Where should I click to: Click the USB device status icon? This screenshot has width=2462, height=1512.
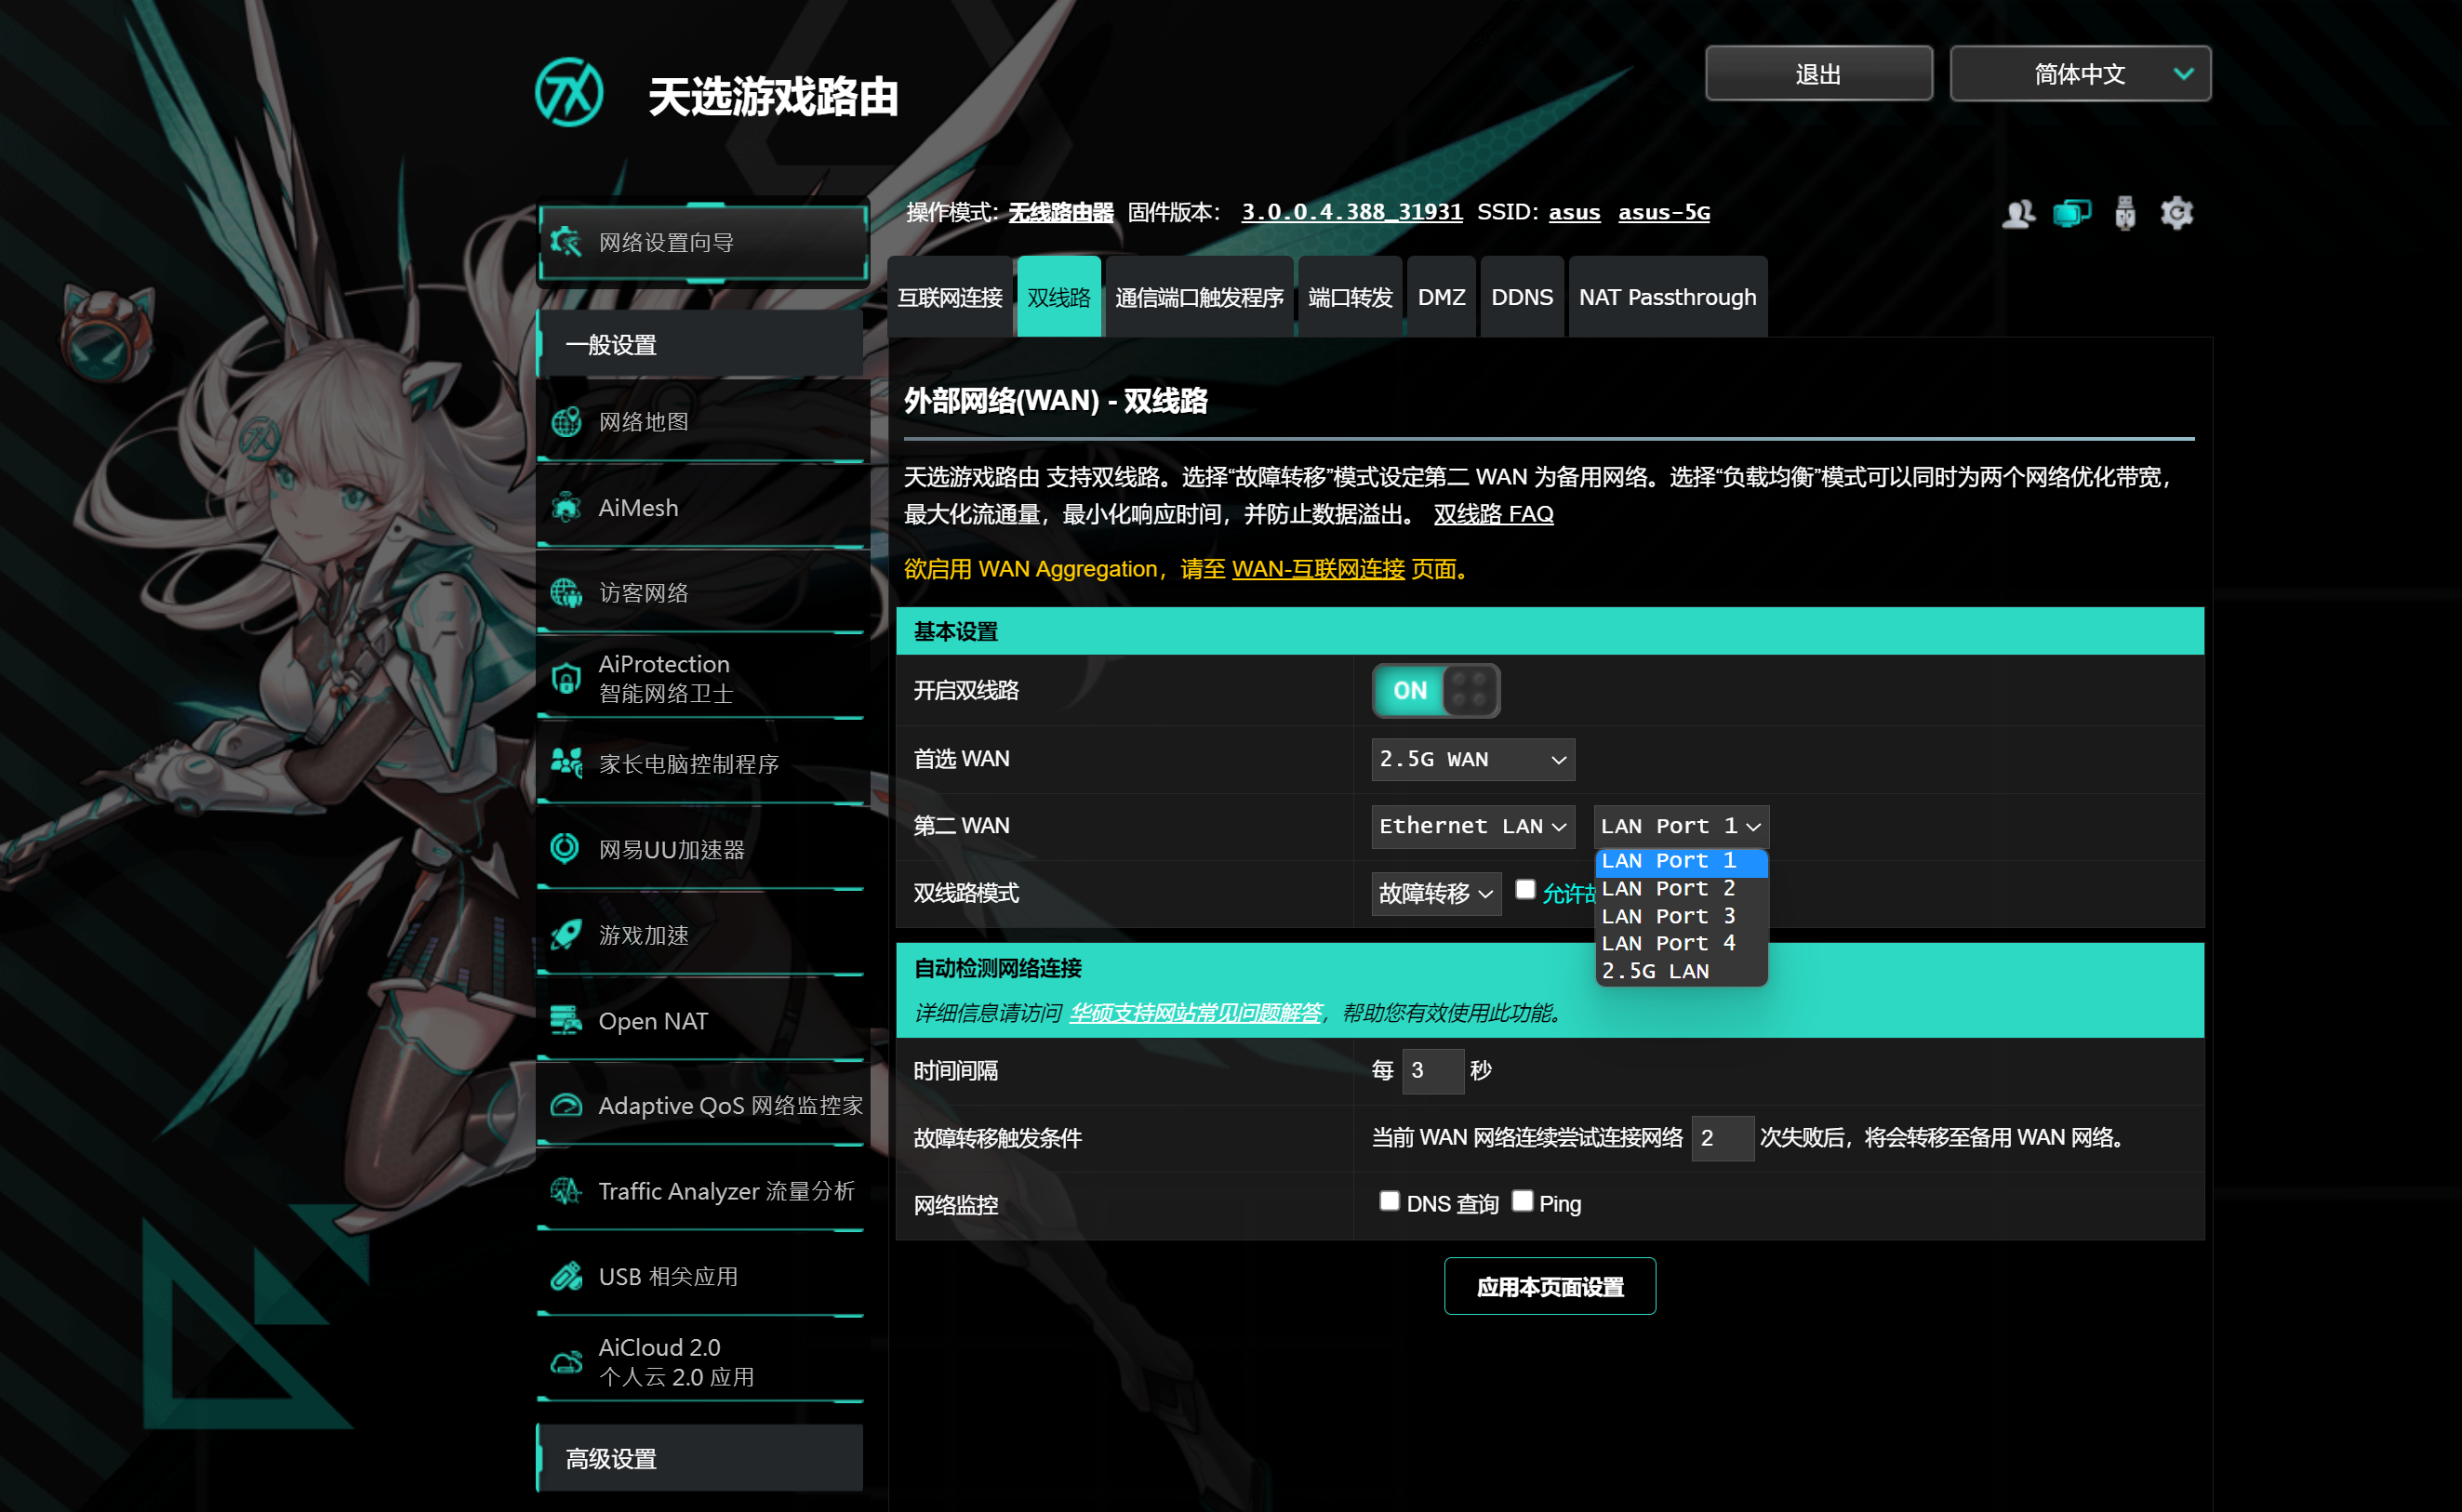click(x=2125, y=213)
